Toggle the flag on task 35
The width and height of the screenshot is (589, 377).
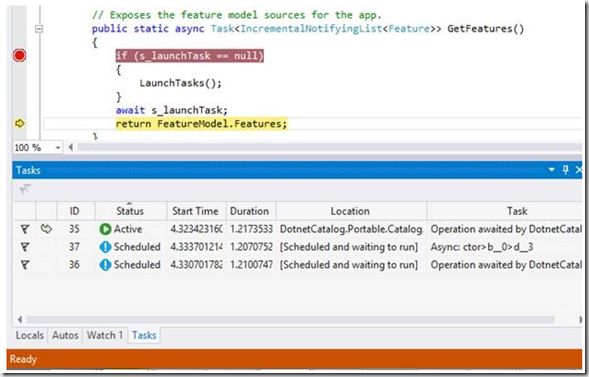(x=25, y=229)
